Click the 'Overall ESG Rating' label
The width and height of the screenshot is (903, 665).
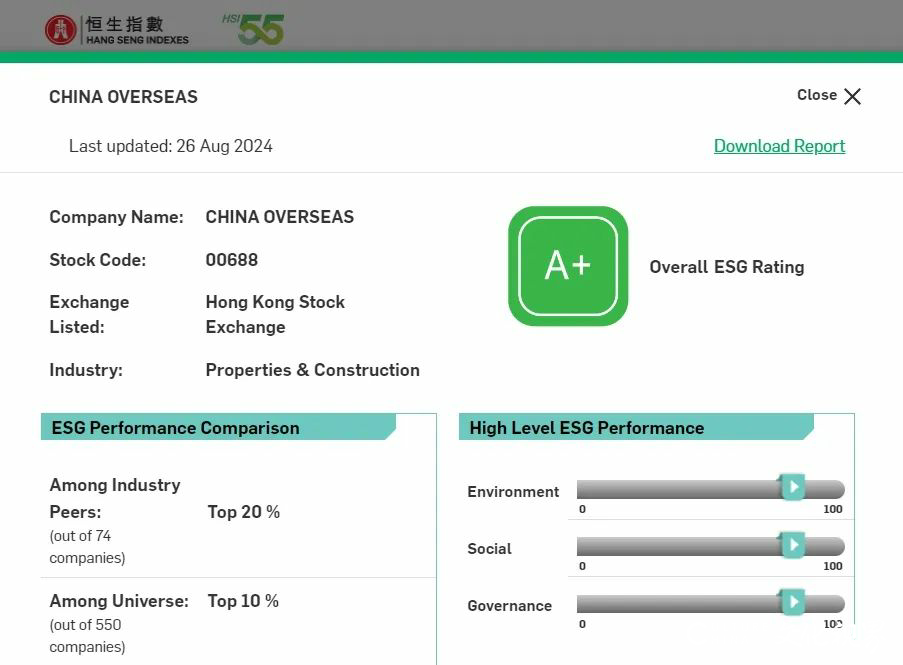(x=727, y=267)
